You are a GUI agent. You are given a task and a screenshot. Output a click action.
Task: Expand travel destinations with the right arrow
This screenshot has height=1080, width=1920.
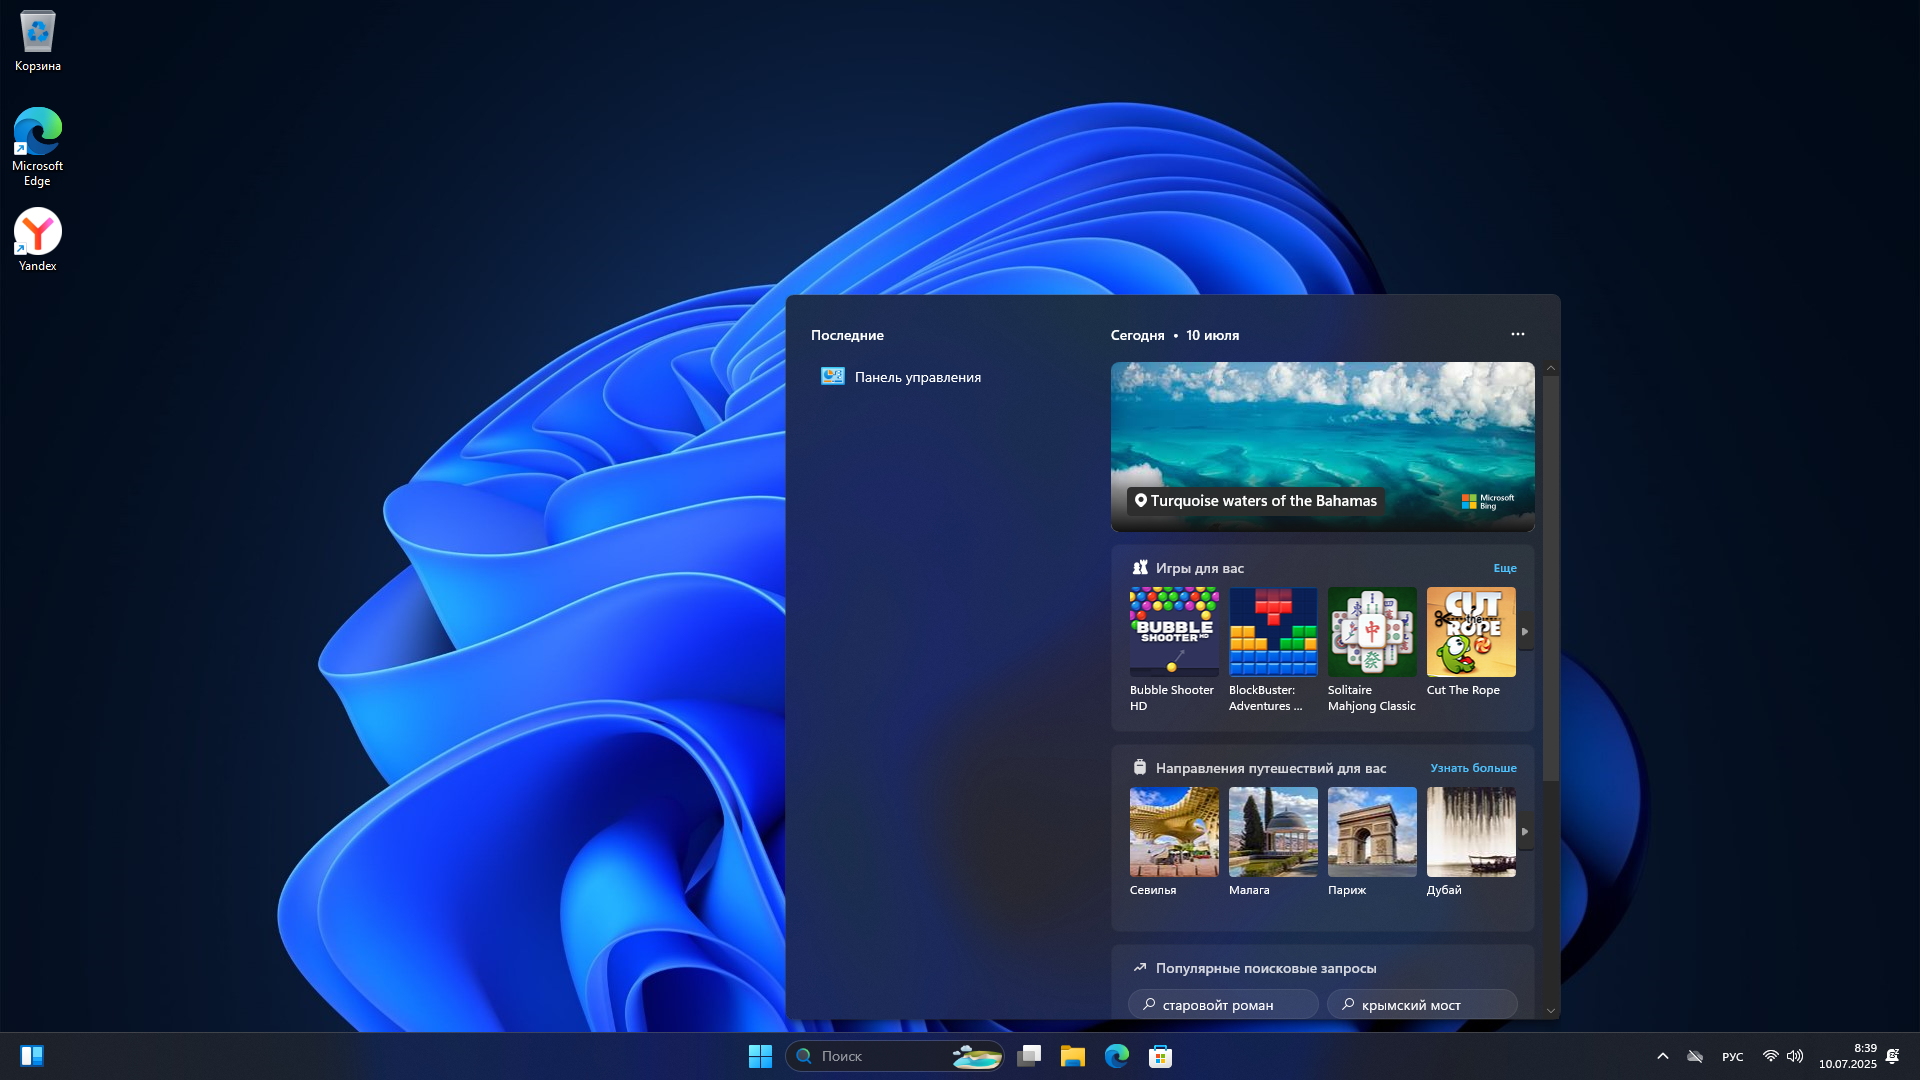[x=1524, y=831]
